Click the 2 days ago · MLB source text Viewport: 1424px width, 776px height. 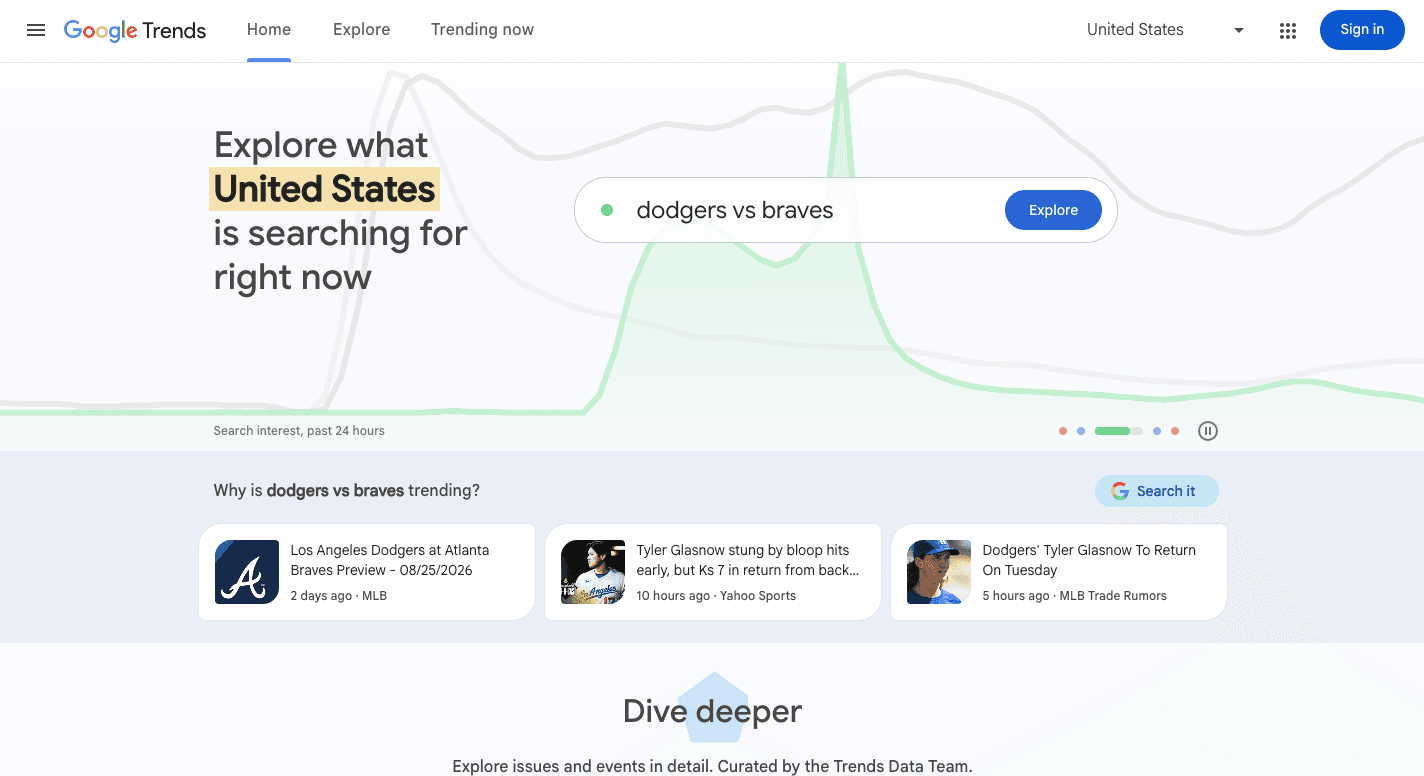338,596
